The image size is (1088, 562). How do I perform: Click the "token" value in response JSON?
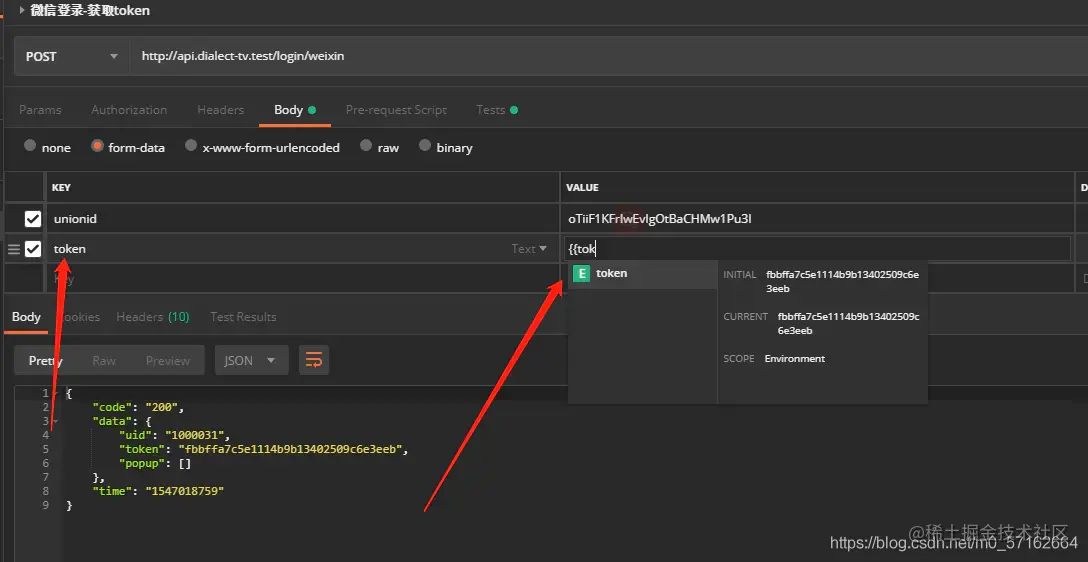click(292, 449)
